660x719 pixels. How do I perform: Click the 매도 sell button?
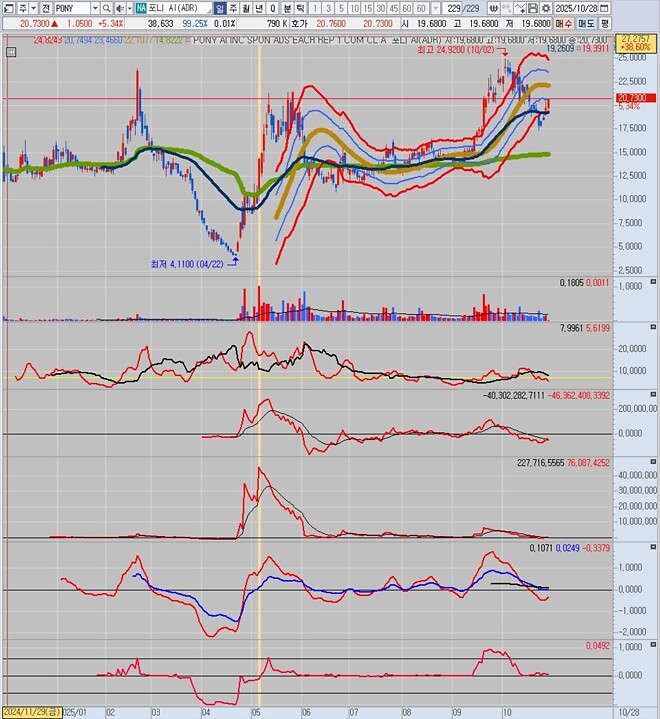pos(586,23)
